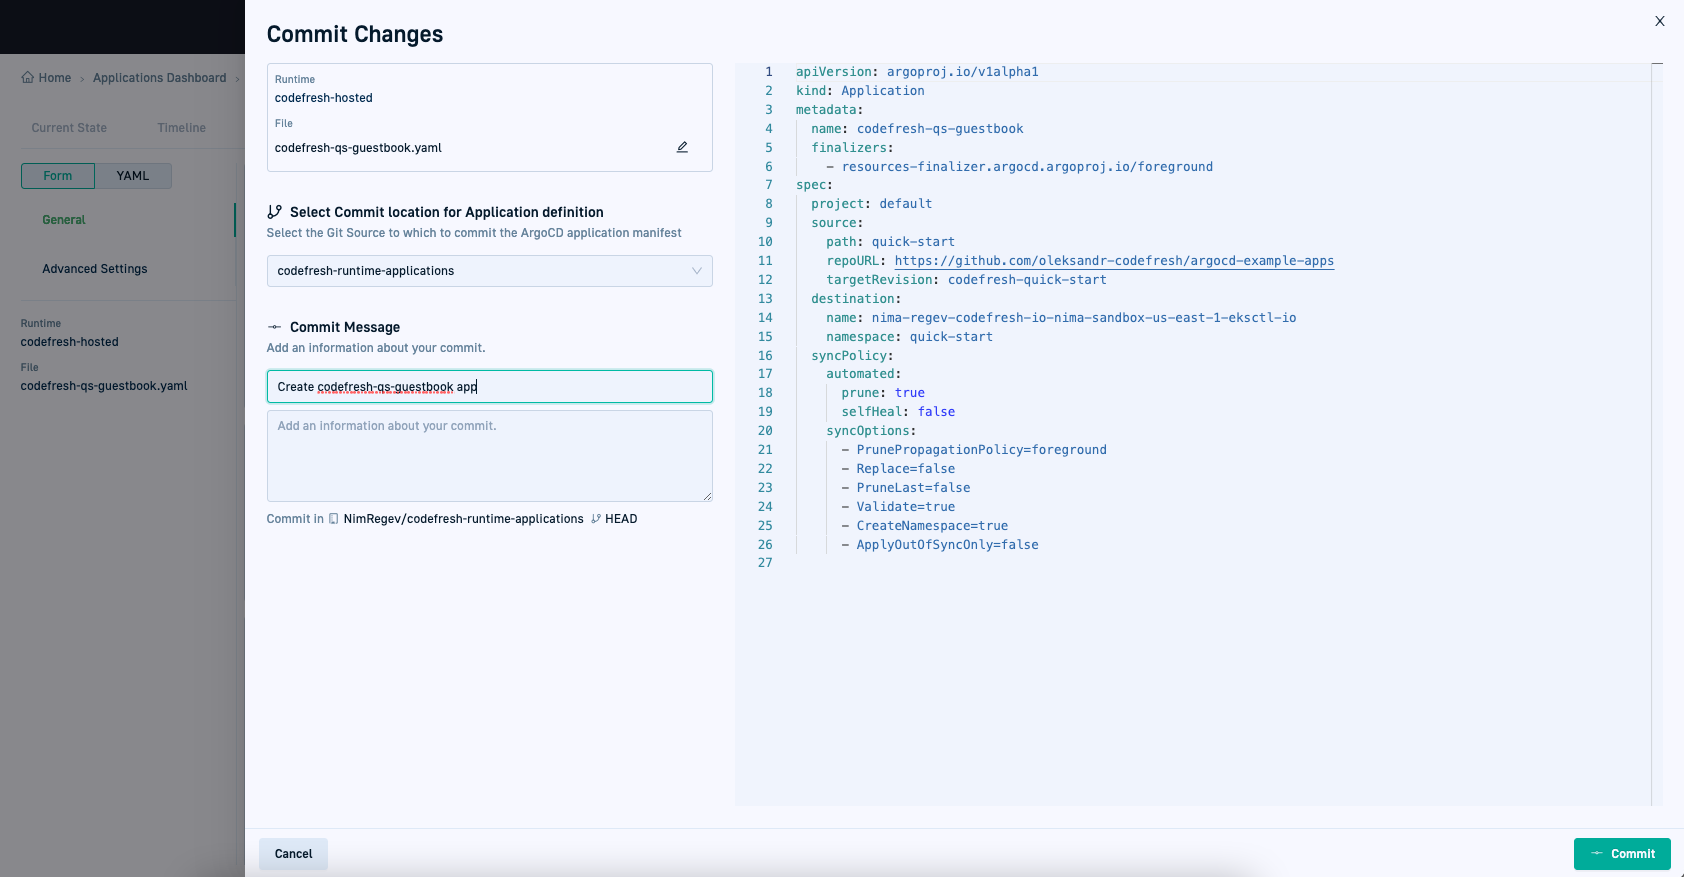The width and height of the screenshot is (1684, 877).
Task: Open the Current State tab
Action: (x=69, y=128)
